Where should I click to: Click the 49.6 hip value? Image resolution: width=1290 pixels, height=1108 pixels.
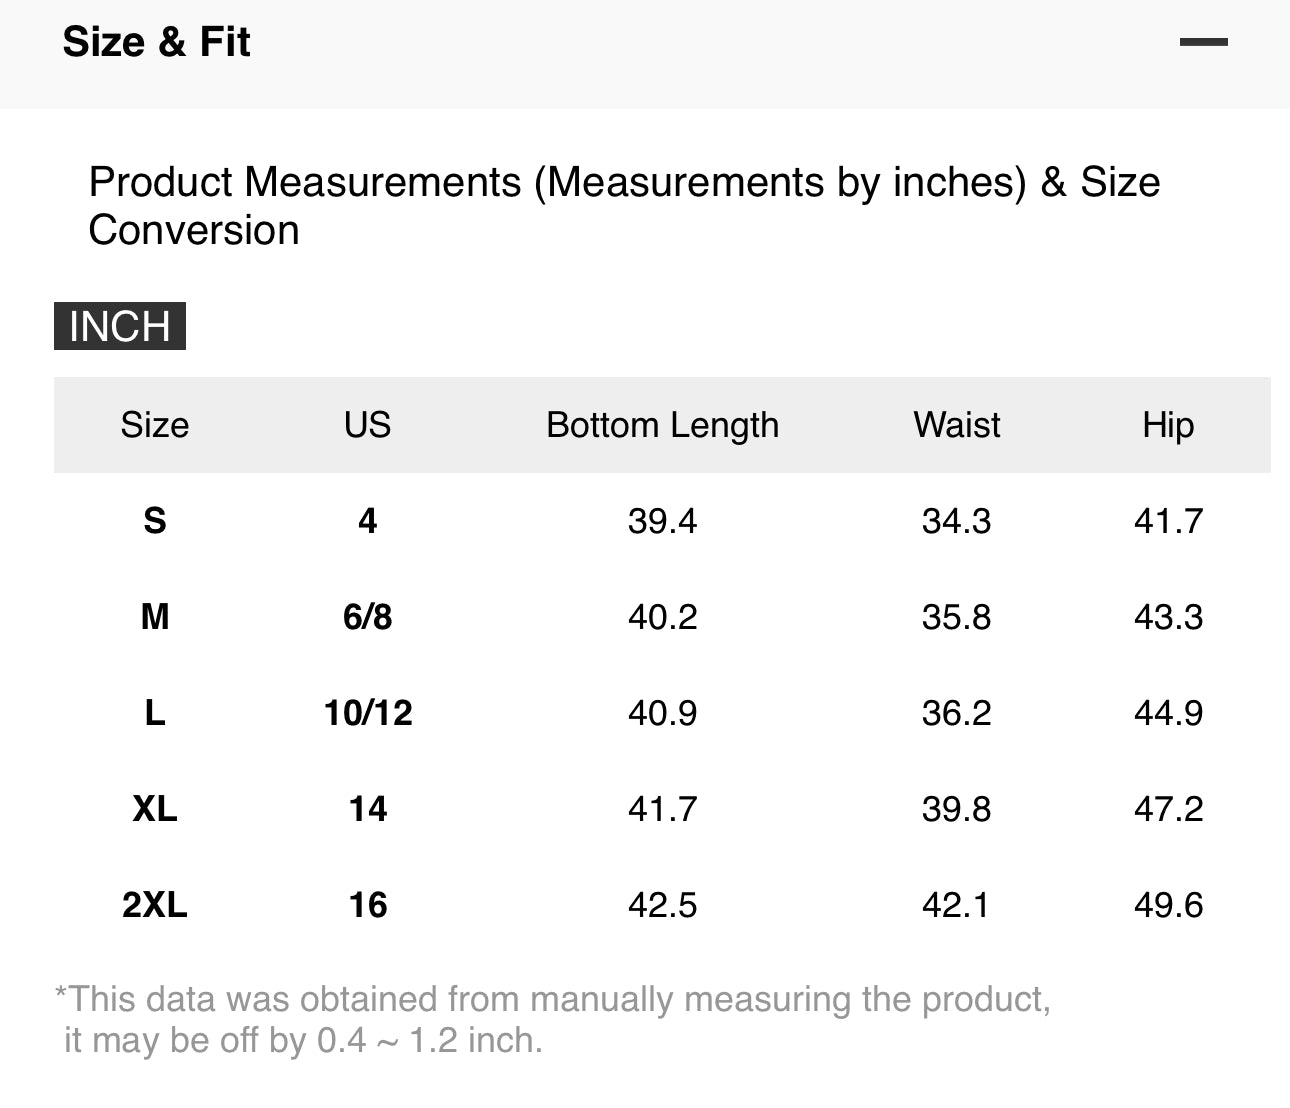(1168, 905)
